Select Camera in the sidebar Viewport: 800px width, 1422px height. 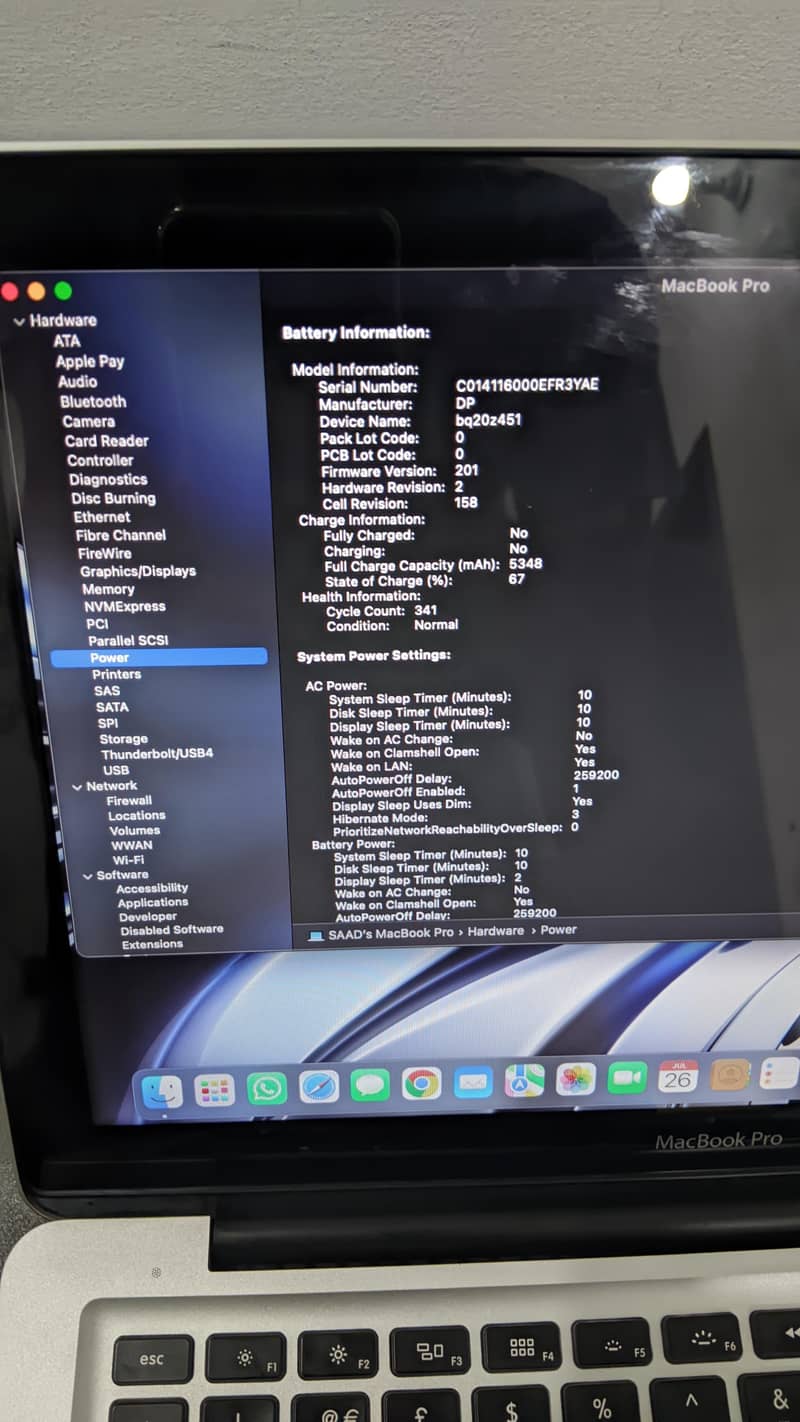[88, 421]
